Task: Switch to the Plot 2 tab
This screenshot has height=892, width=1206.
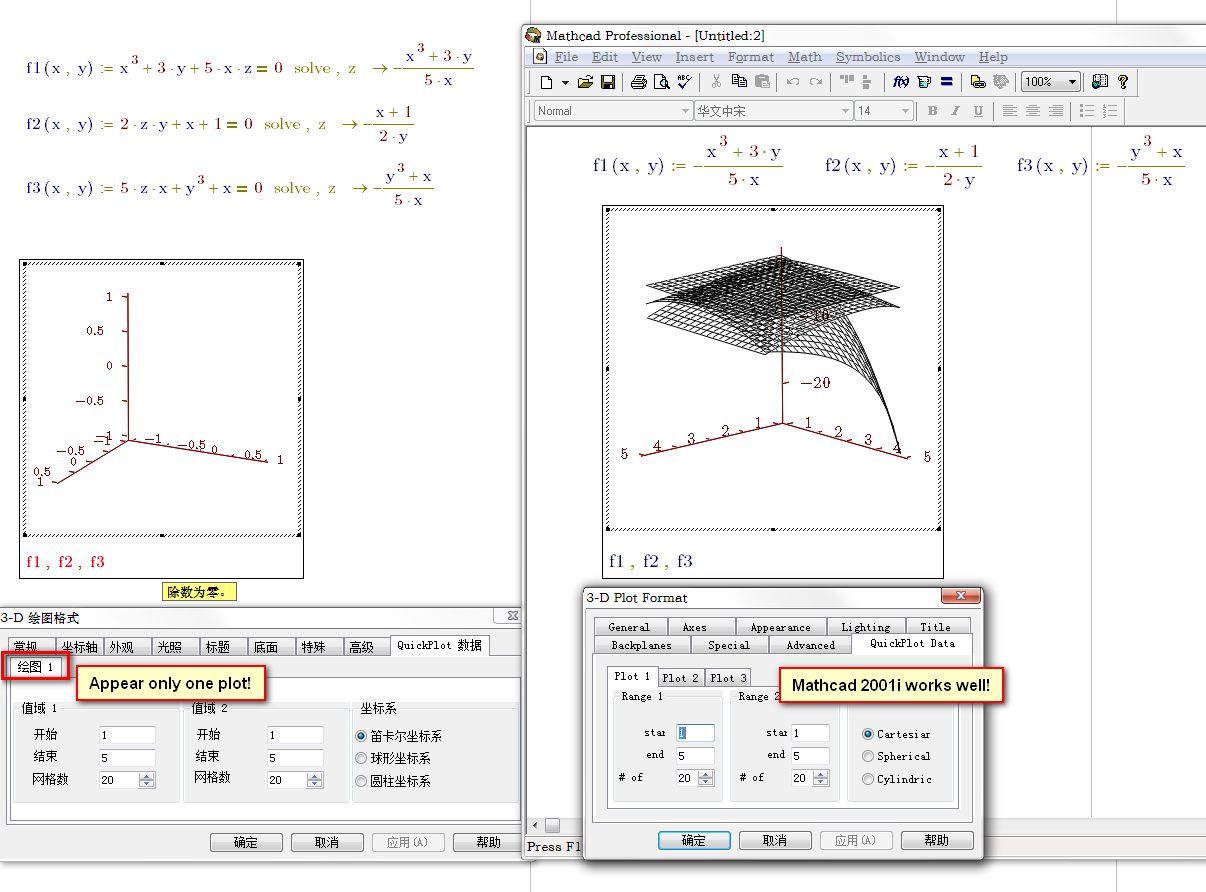Action: [681, 677]
